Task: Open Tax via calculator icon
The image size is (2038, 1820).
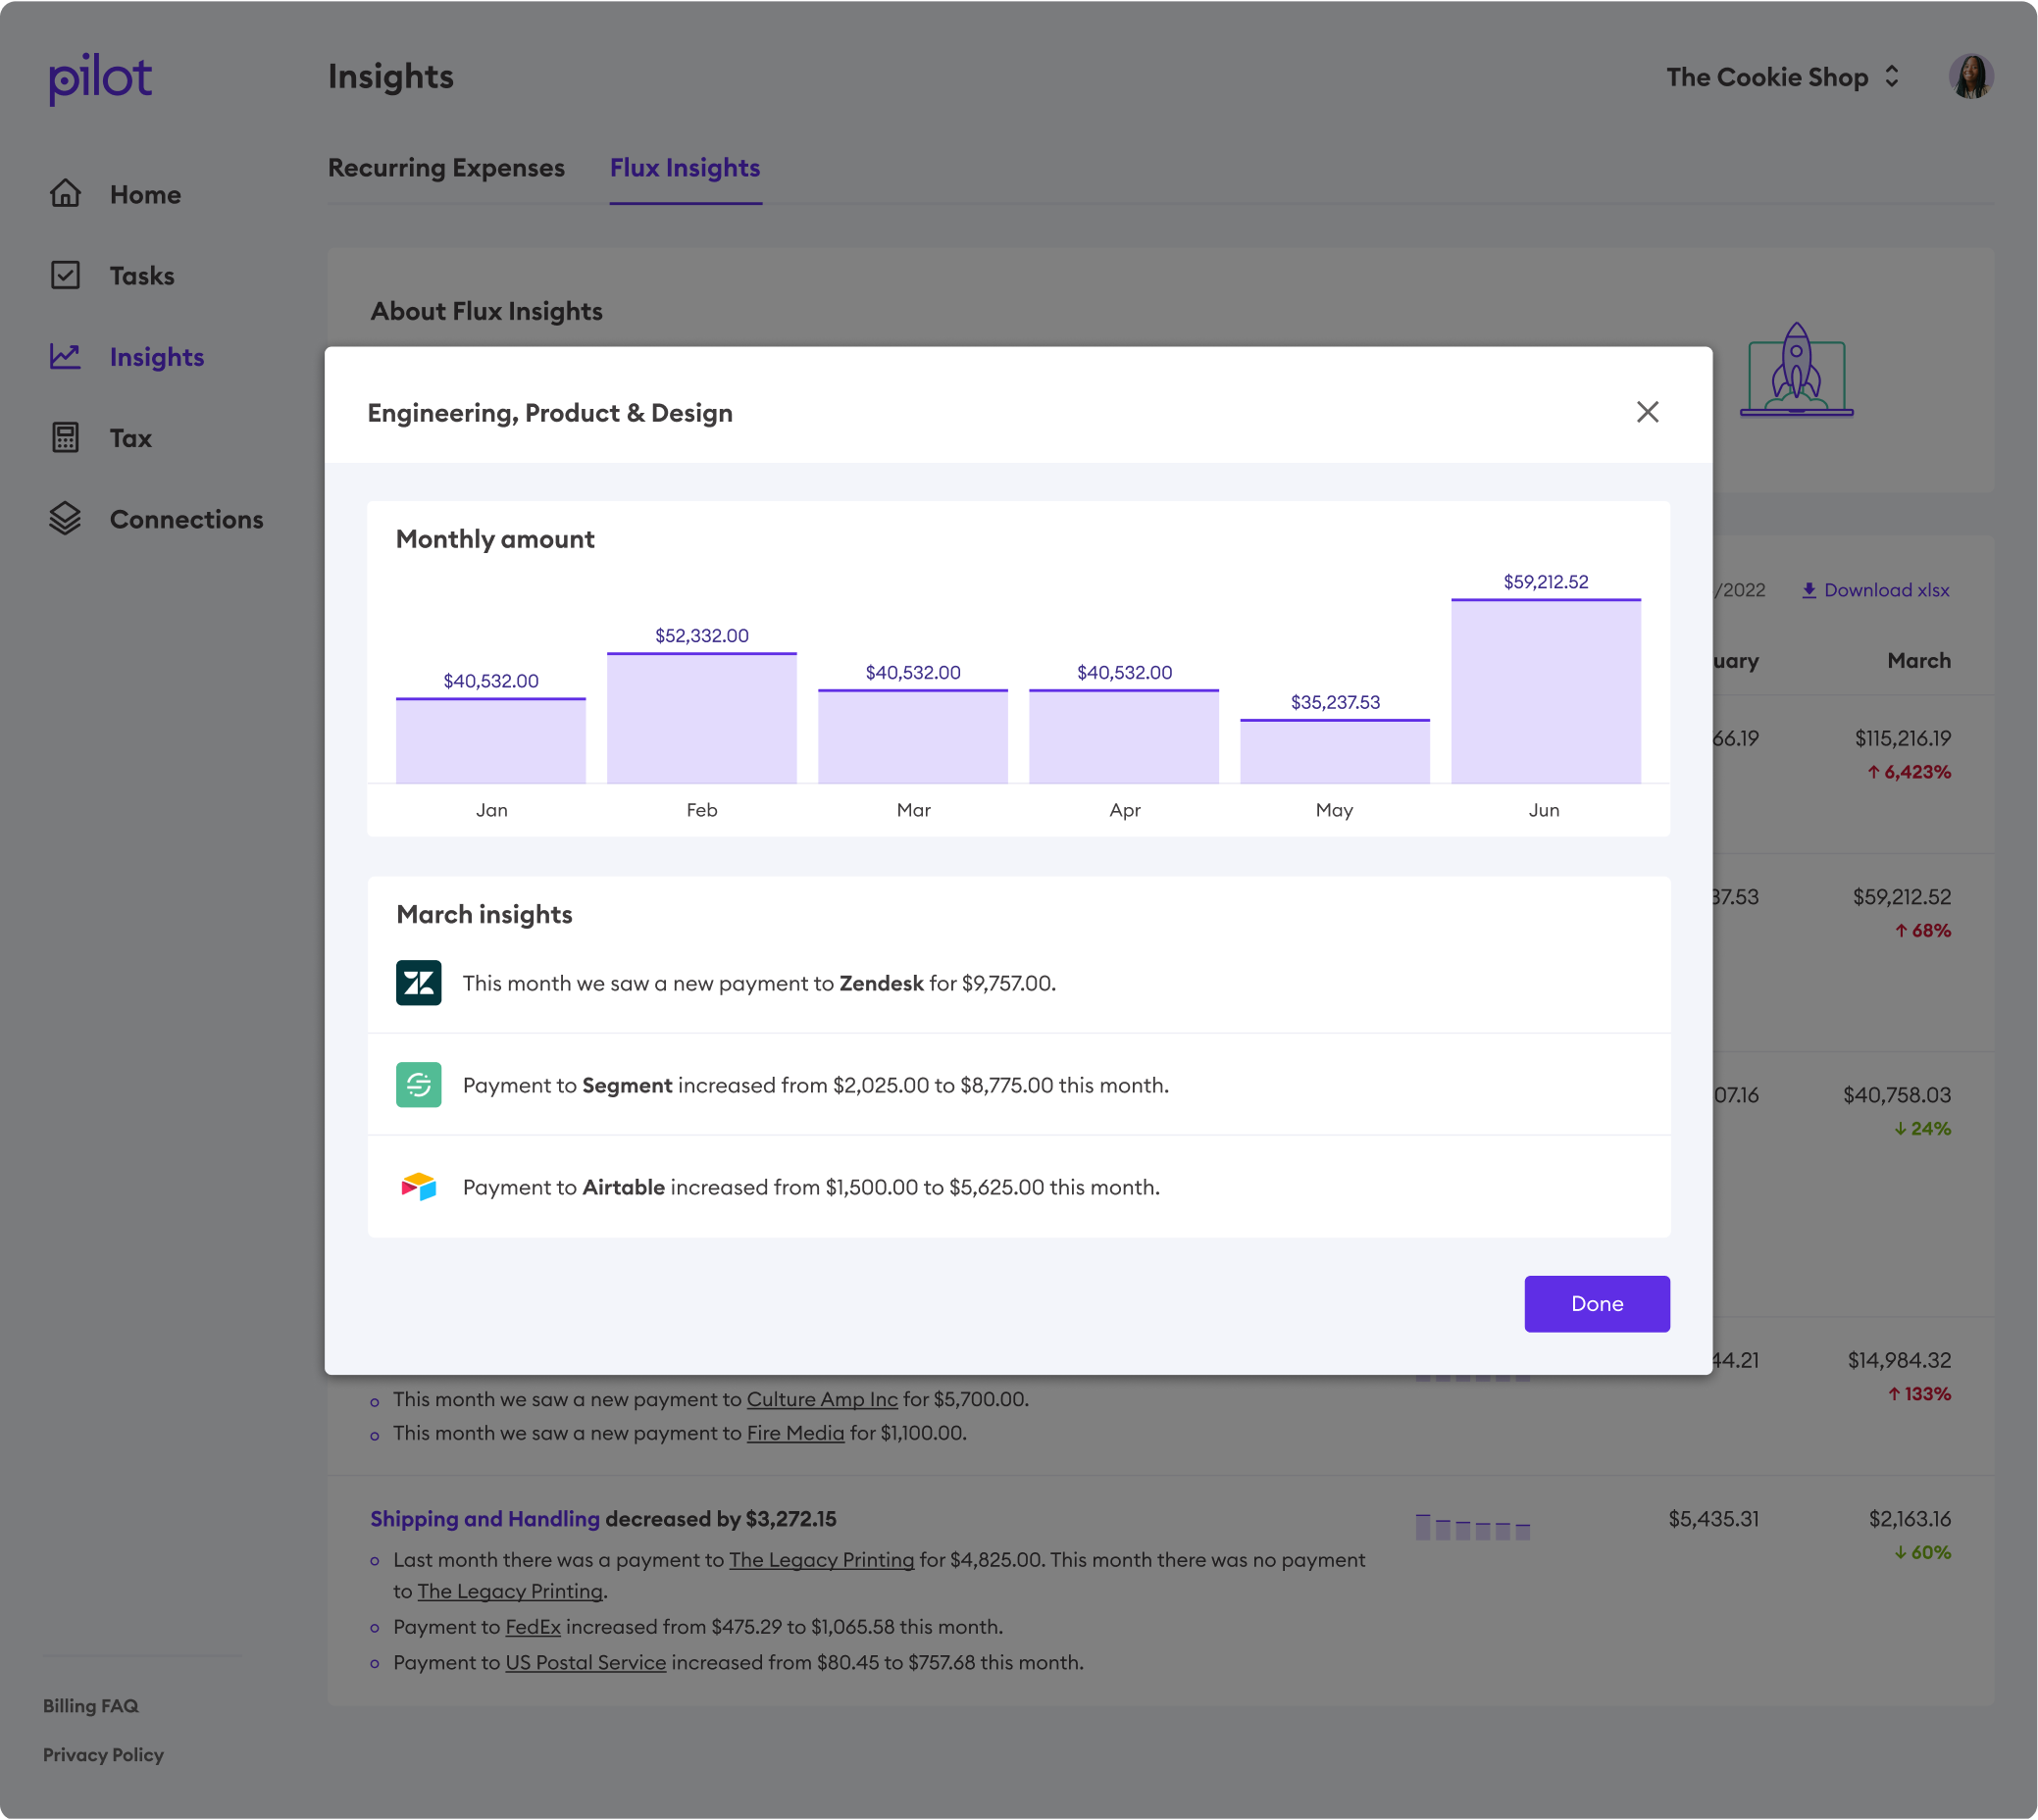Action: pyautogui.click(x=65, y=437)
